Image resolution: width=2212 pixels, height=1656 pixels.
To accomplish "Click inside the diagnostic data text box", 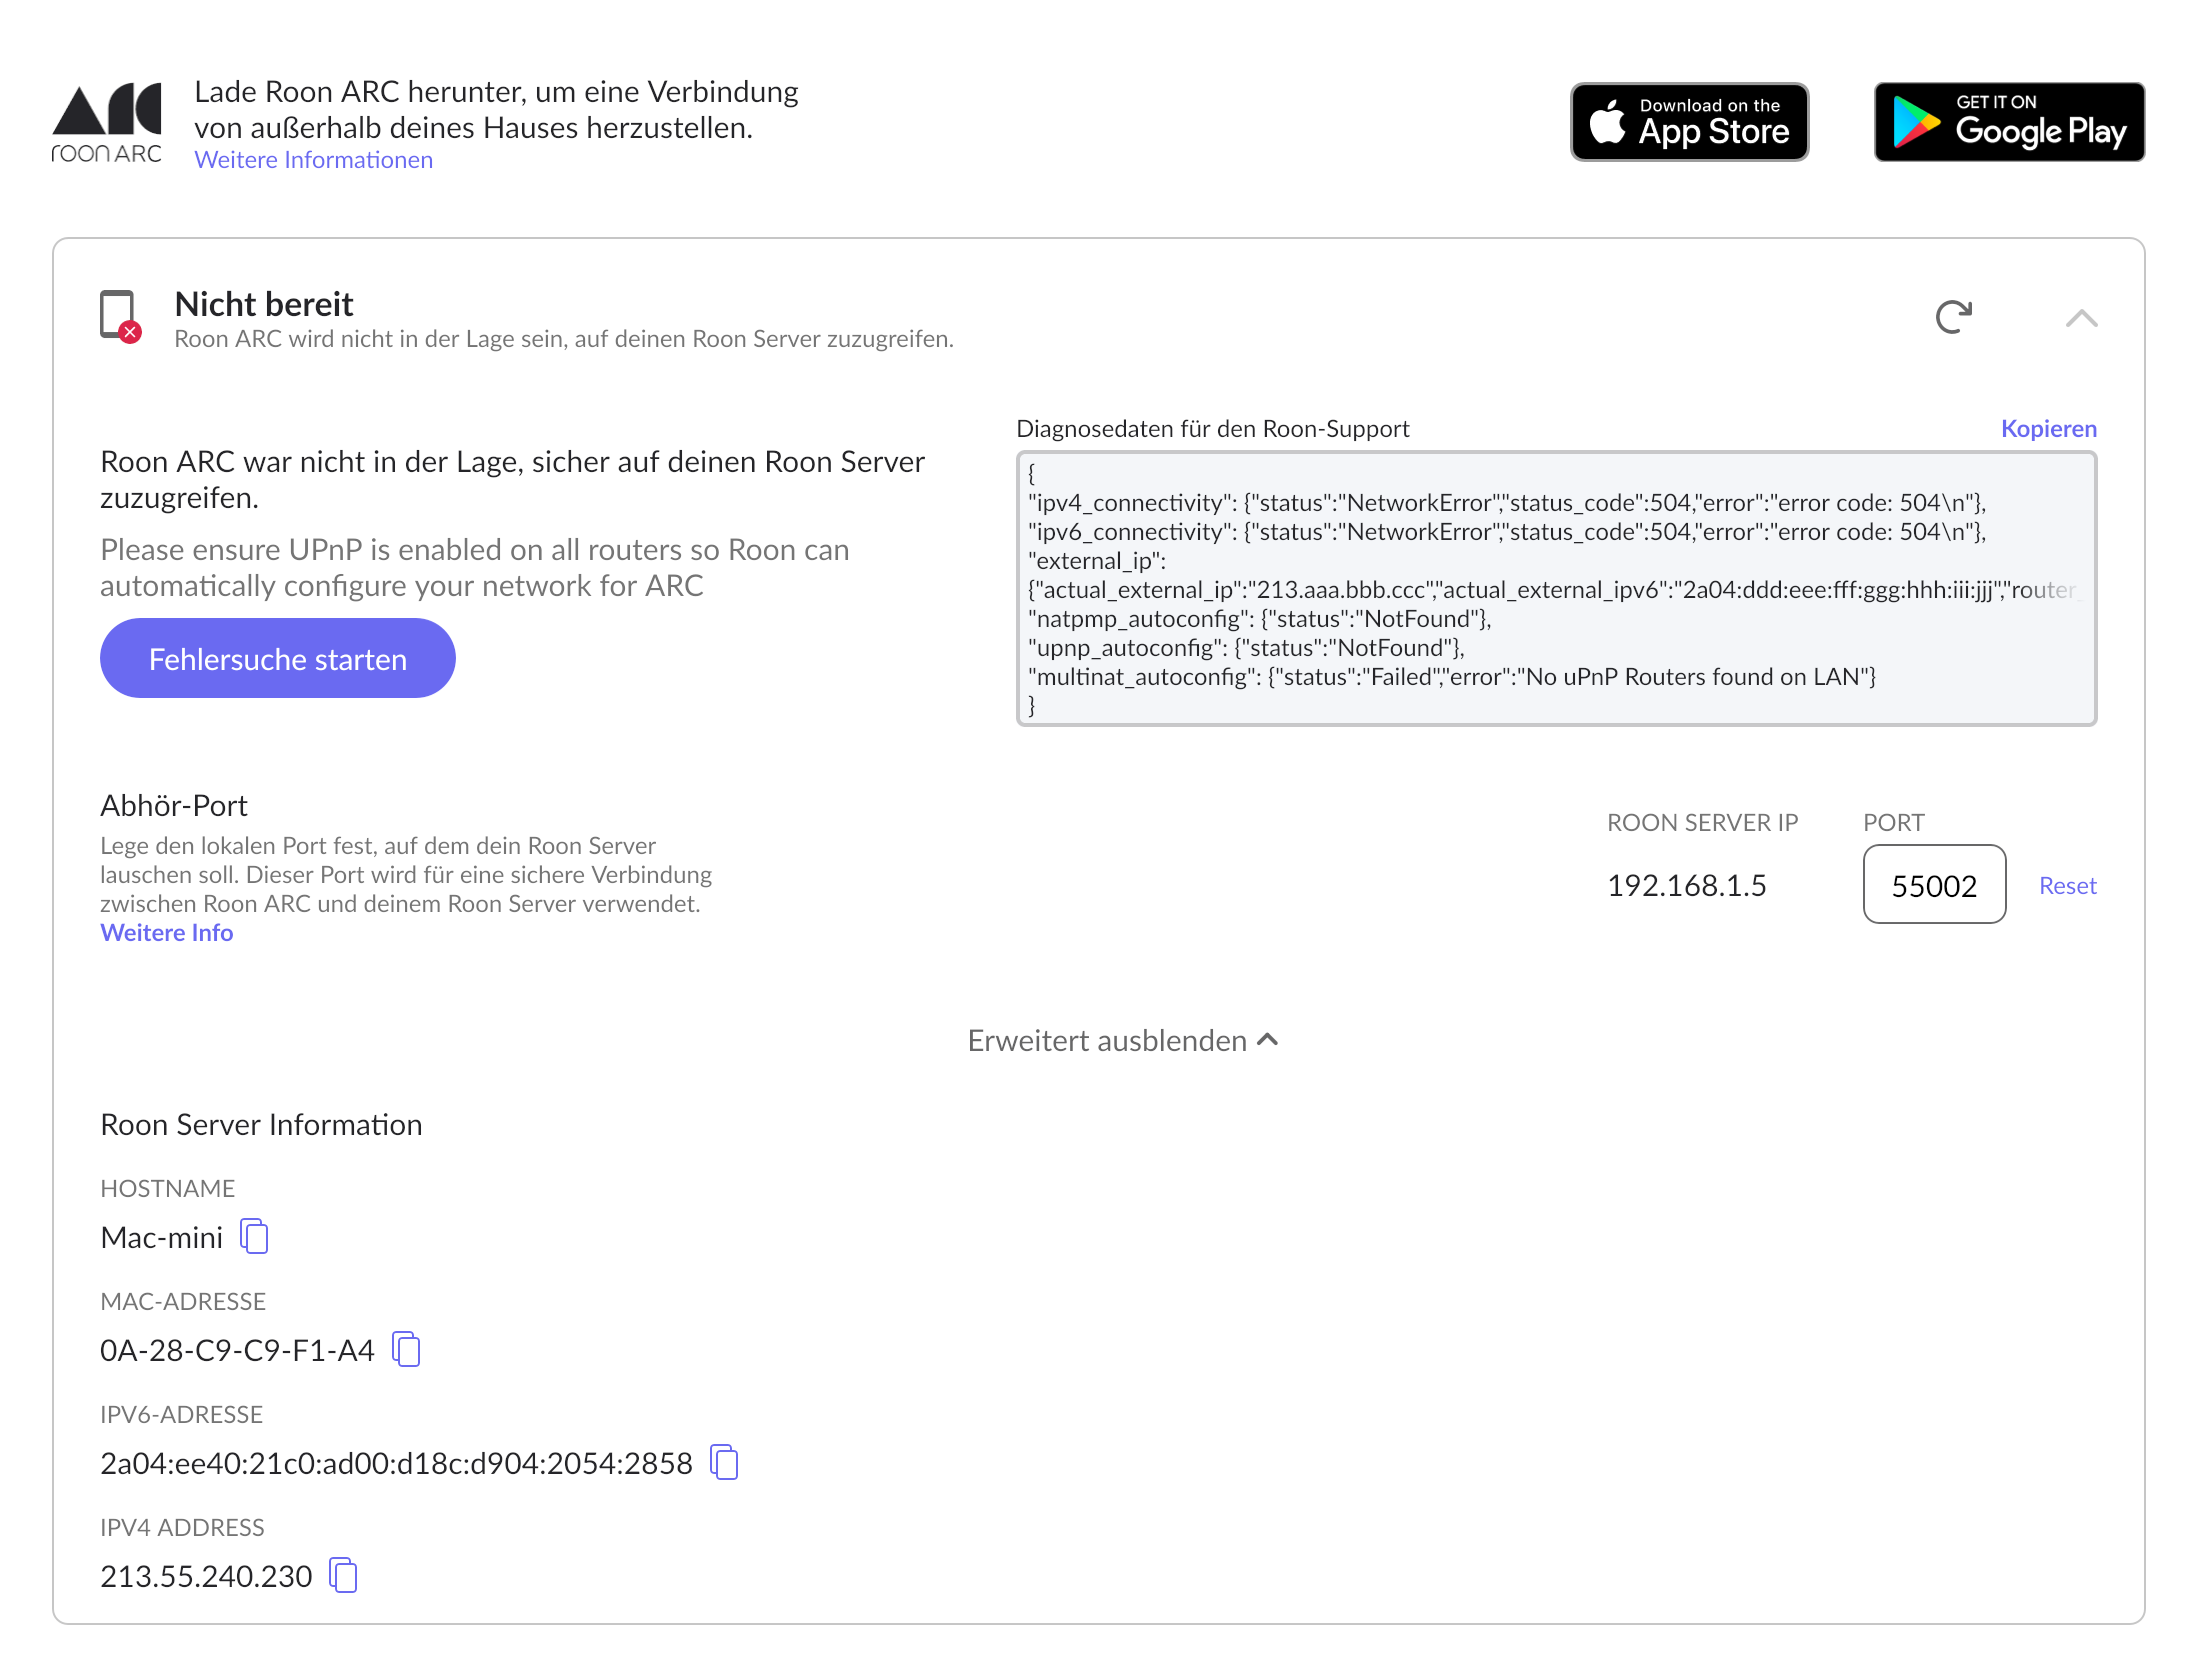I will point(1556,588).
